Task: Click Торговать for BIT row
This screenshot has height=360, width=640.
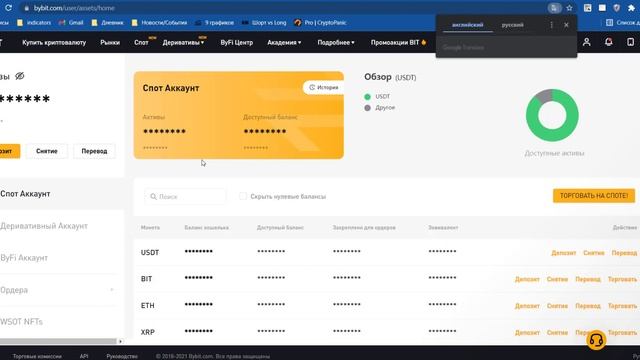Action: click(622, 280)
